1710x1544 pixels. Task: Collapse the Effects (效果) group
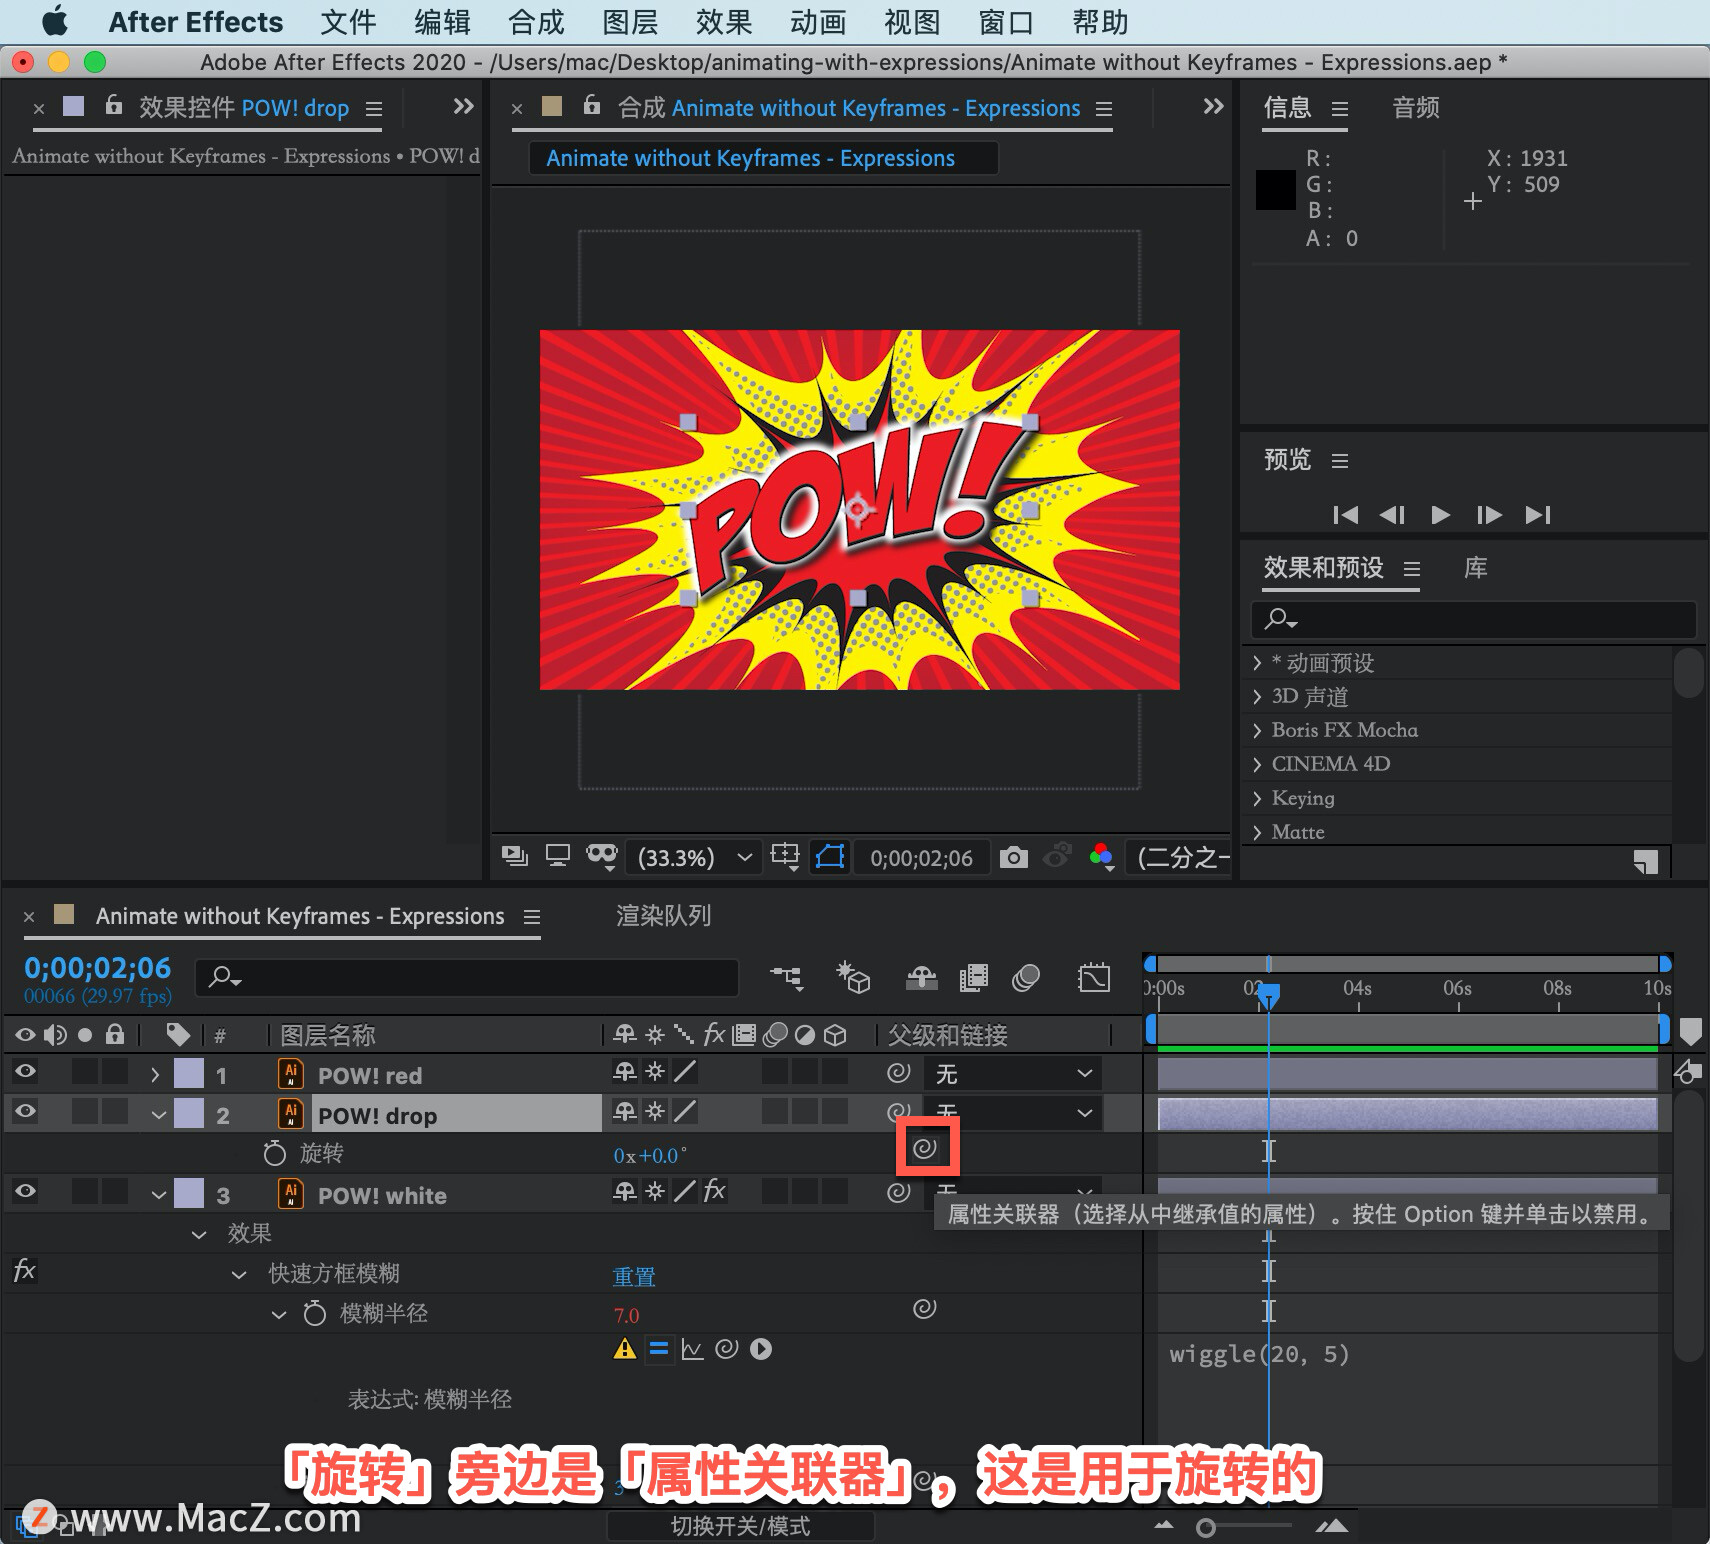[x=199, y=1235]
